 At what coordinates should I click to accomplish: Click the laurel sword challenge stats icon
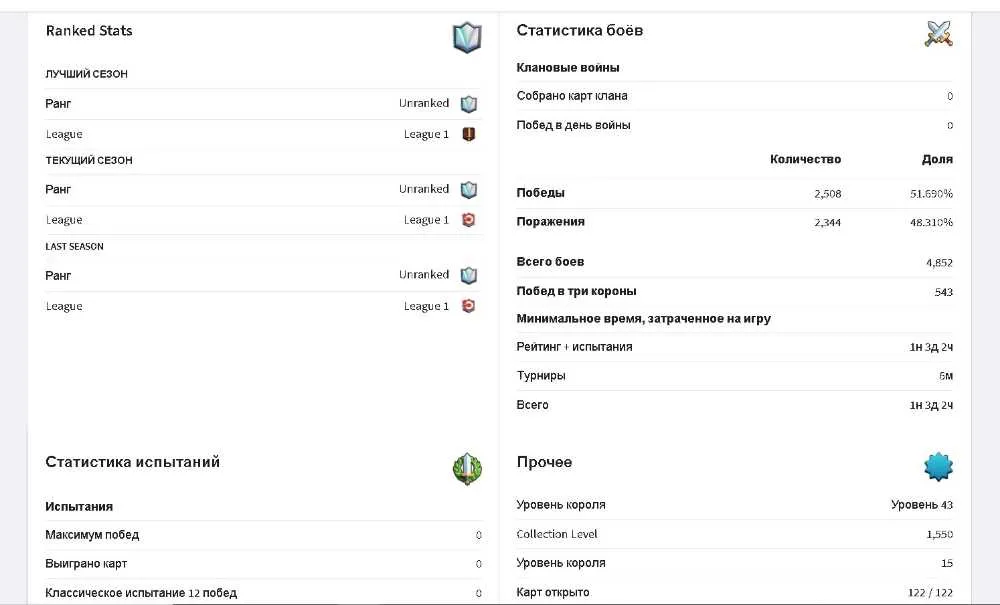tap(467, 469)
